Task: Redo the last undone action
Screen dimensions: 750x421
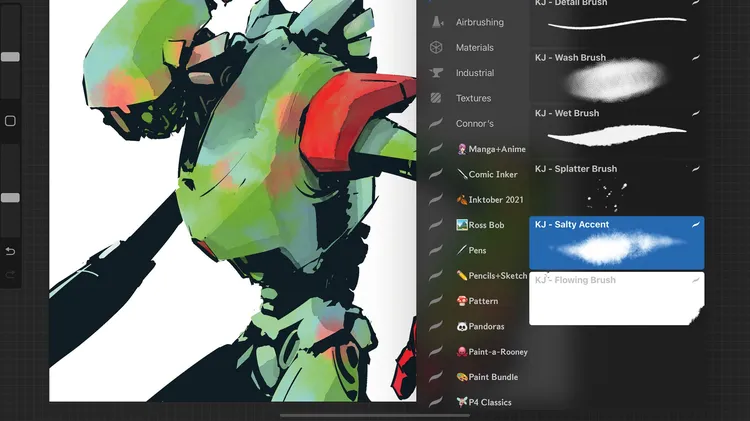Action: tap(10, 275)
